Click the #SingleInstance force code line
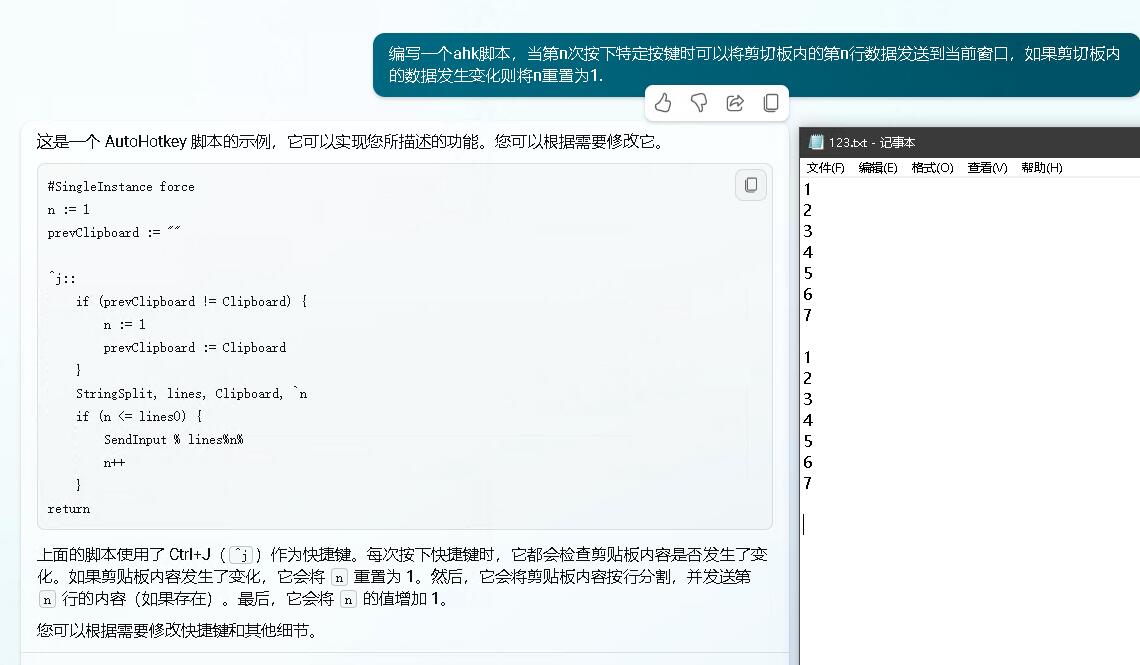The image size is (1140, 665). coord(121,187)
